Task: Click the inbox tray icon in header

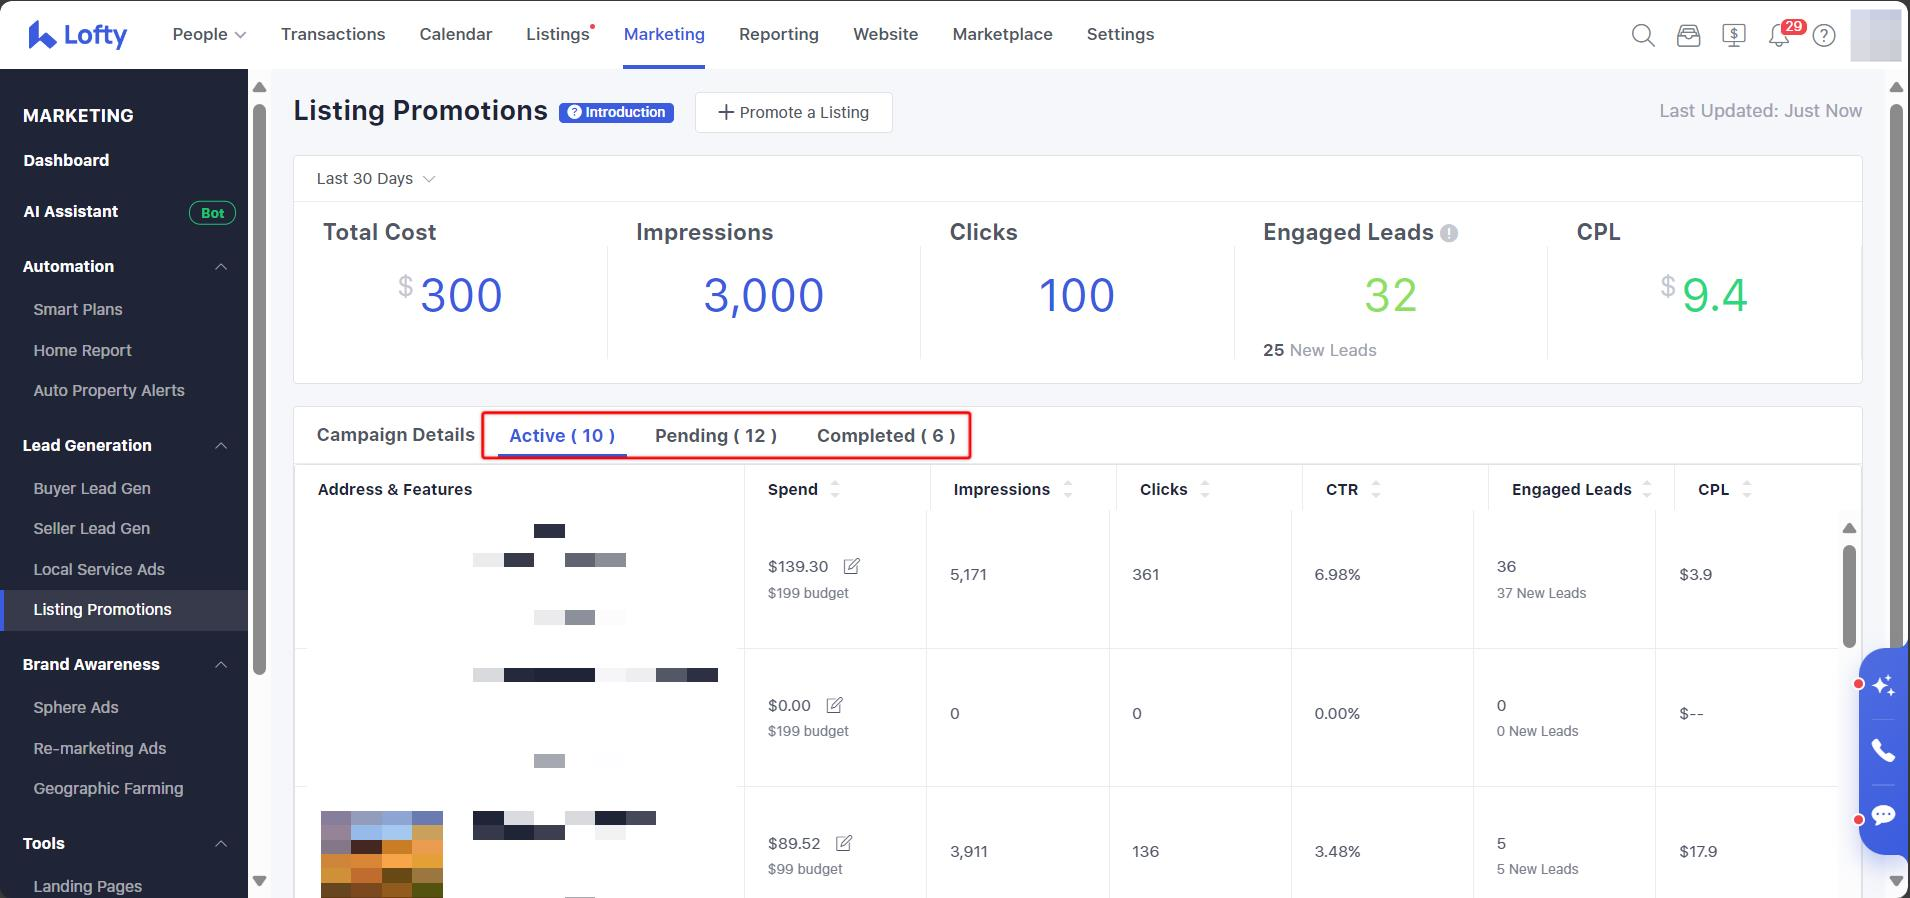Action: click(1688, 36)
